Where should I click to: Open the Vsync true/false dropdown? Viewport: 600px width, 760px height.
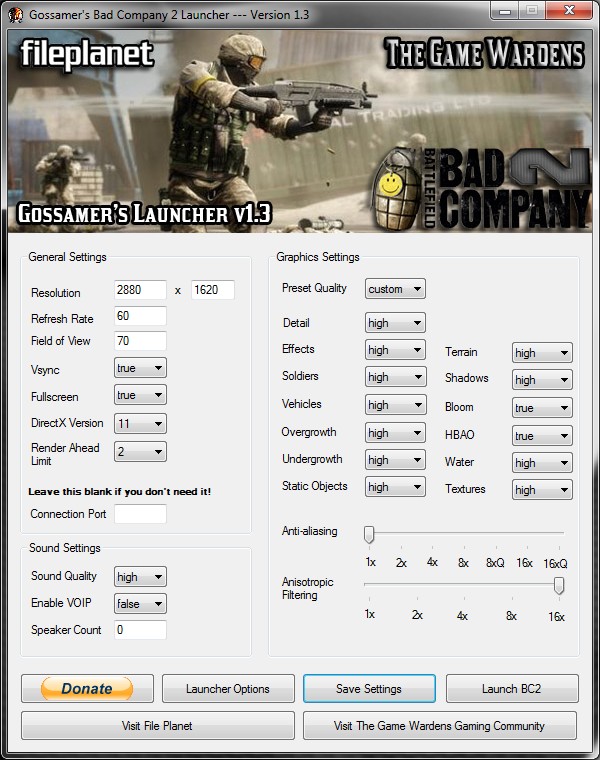[140, 368]
